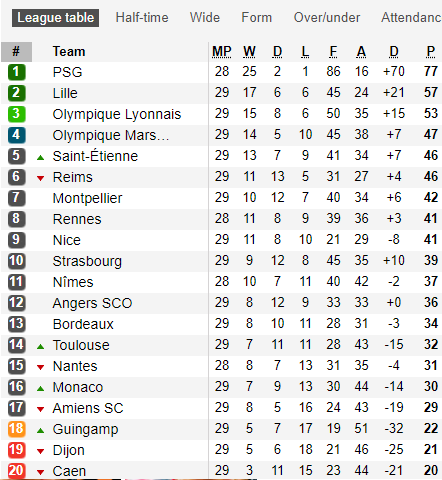Screen dimensions: 442x480
Task: Open the Olympique Lyonnais team page
Action: click(117, 114)
